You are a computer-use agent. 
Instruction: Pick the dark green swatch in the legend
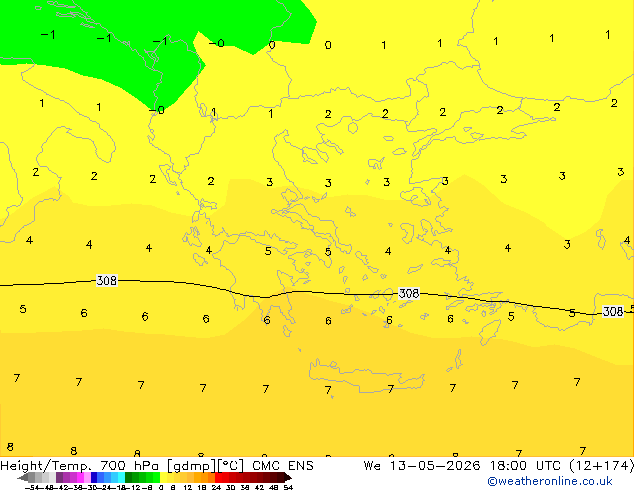click(x=129, y=477)
